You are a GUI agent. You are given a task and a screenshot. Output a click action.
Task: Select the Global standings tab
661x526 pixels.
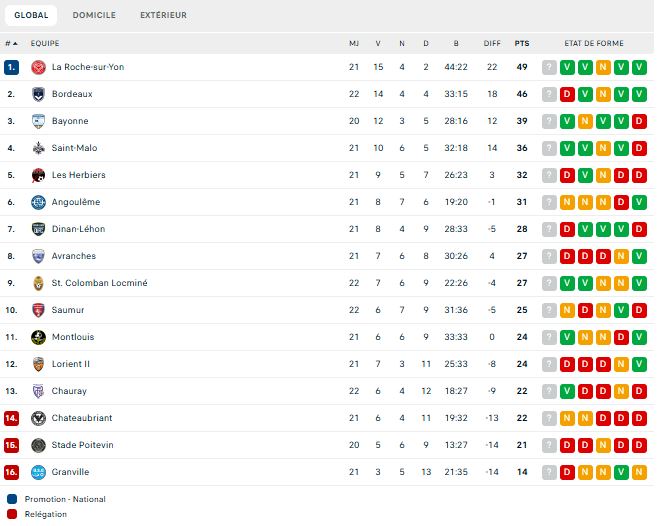pos(31,15)
